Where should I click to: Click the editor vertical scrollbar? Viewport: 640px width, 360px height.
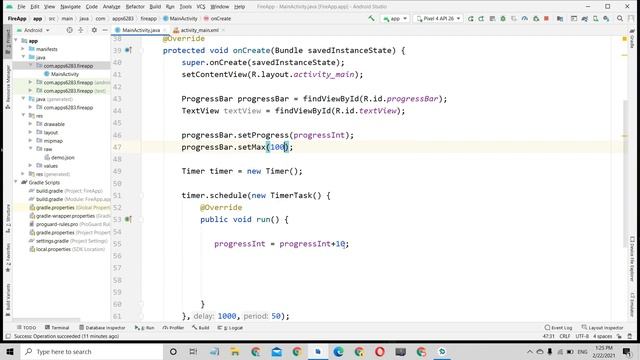tap(625, 173)
